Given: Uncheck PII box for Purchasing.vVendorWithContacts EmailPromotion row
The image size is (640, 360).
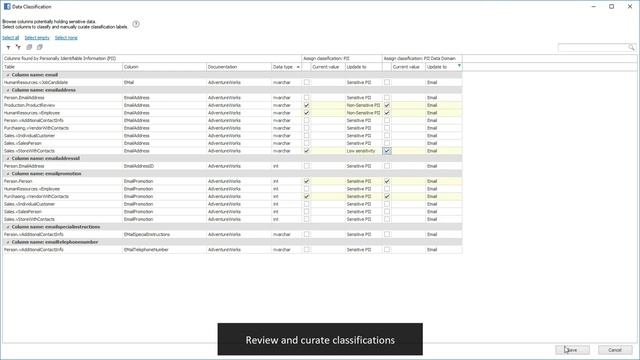Looking at the screenshot, I should click(307, 196).
